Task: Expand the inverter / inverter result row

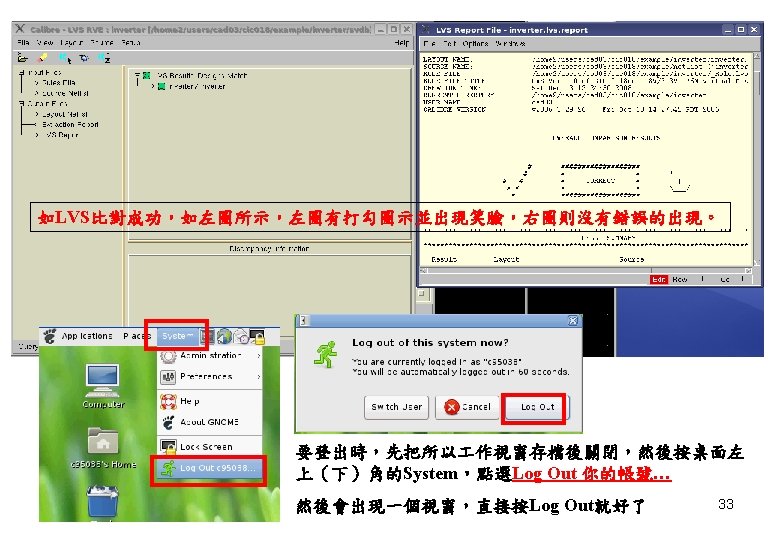Action: [153, 87]
